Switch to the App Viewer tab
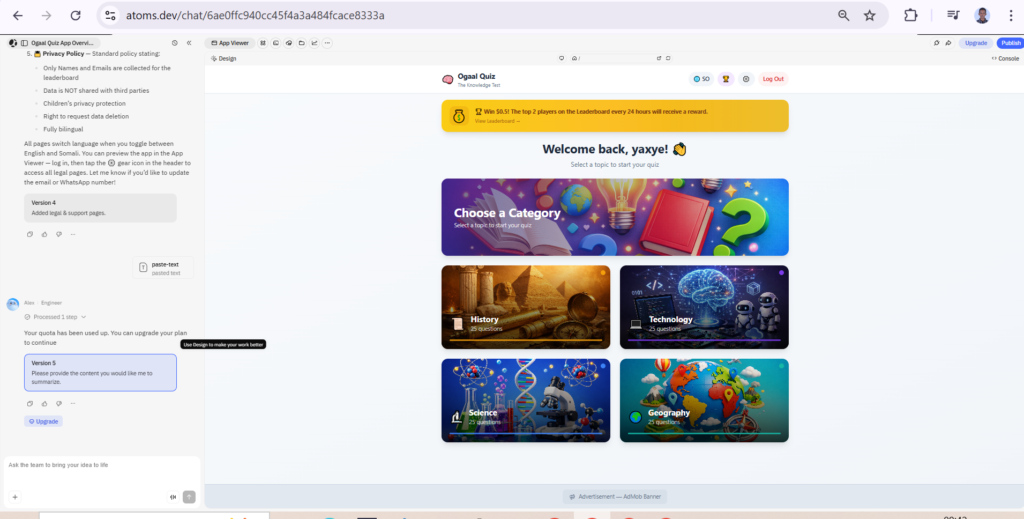Viewport: 1024px width, 519px height. pyautogui.click(x=230, y=43)
